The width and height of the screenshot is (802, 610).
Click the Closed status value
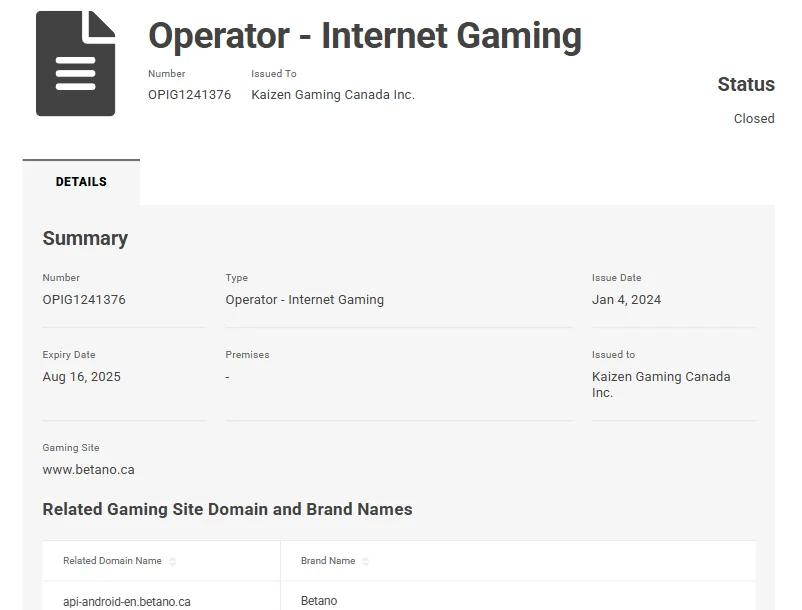pos(754,119)
